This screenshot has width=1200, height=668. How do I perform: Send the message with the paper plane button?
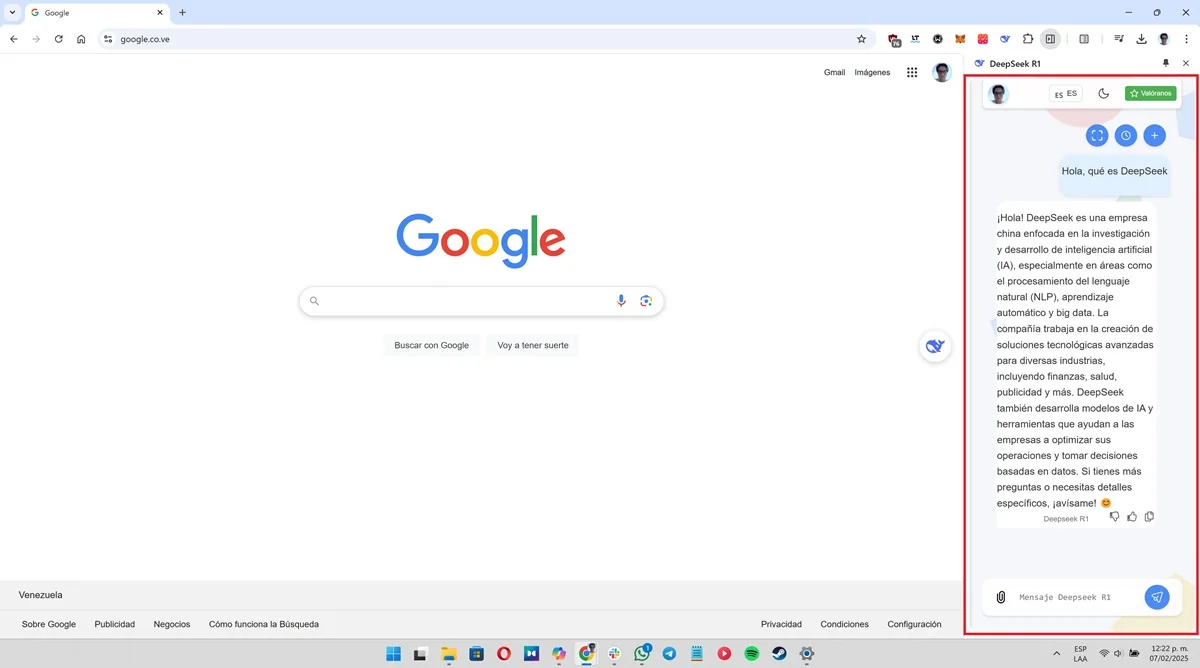(x=1156, y=597)
